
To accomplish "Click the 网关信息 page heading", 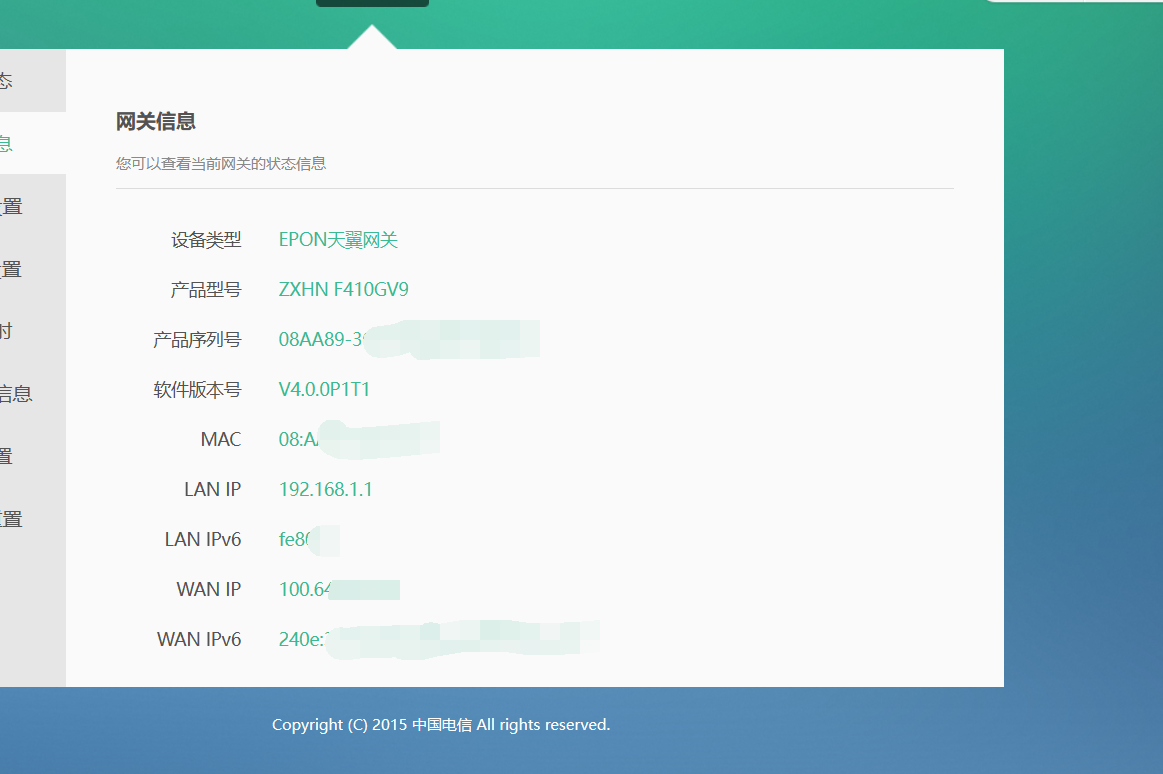I will [156, 122].
